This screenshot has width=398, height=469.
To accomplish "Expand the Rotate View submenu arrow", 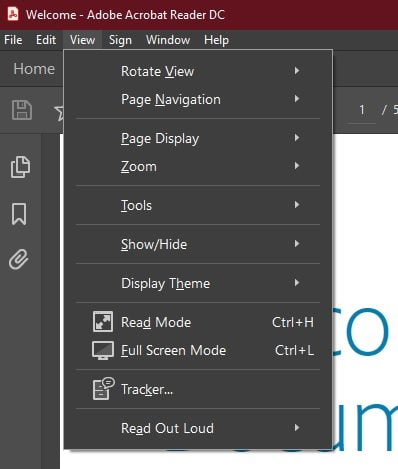I will (297, 71).
